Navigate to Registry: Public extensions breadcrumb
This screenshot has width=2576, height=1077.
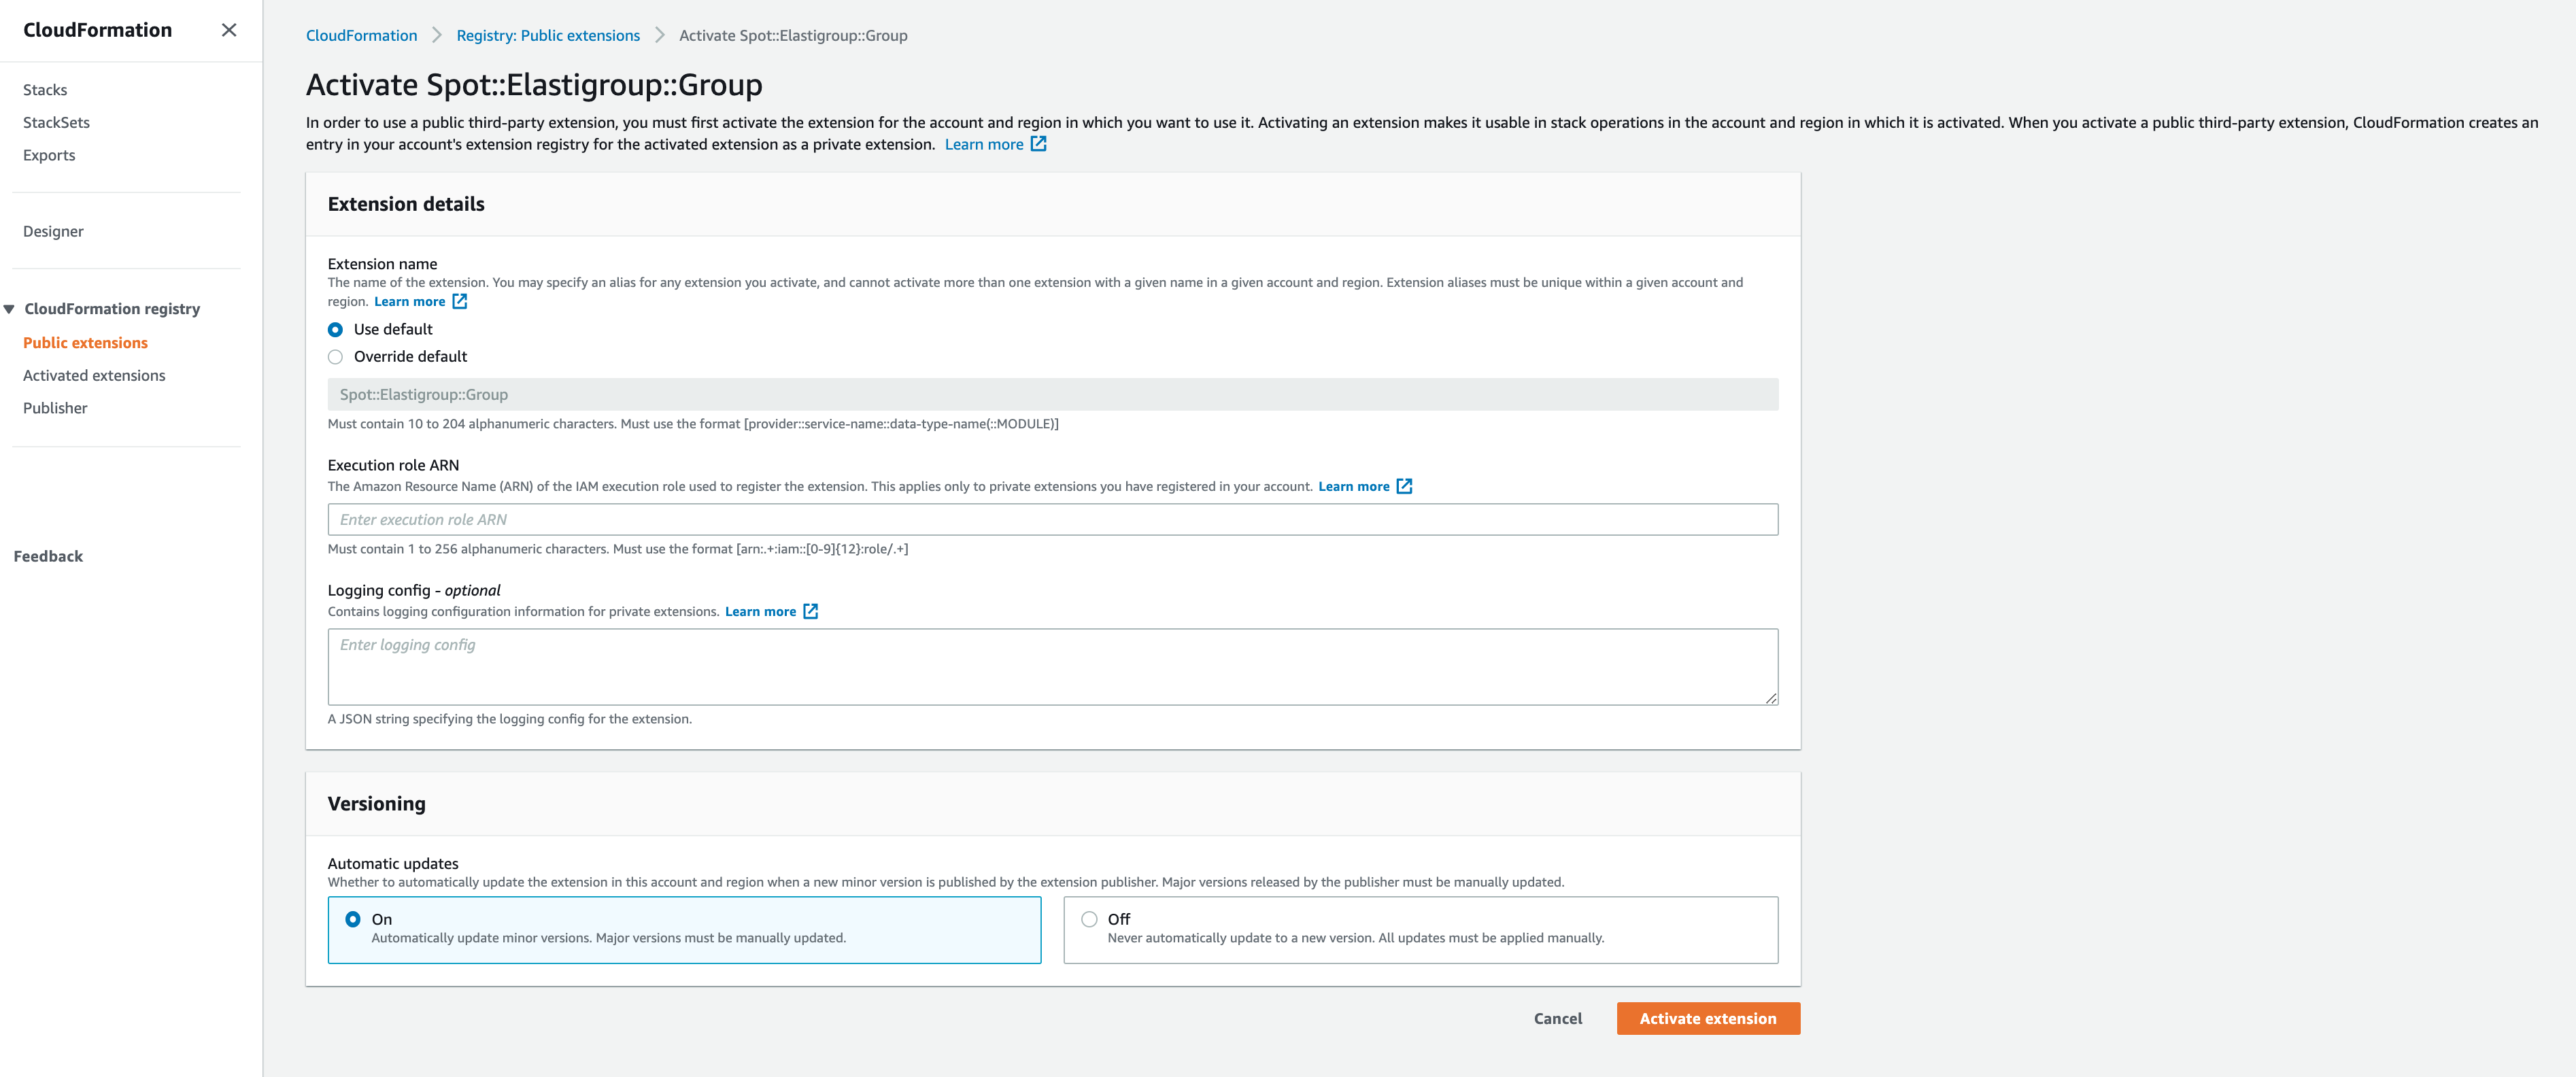tap(548, 35)
